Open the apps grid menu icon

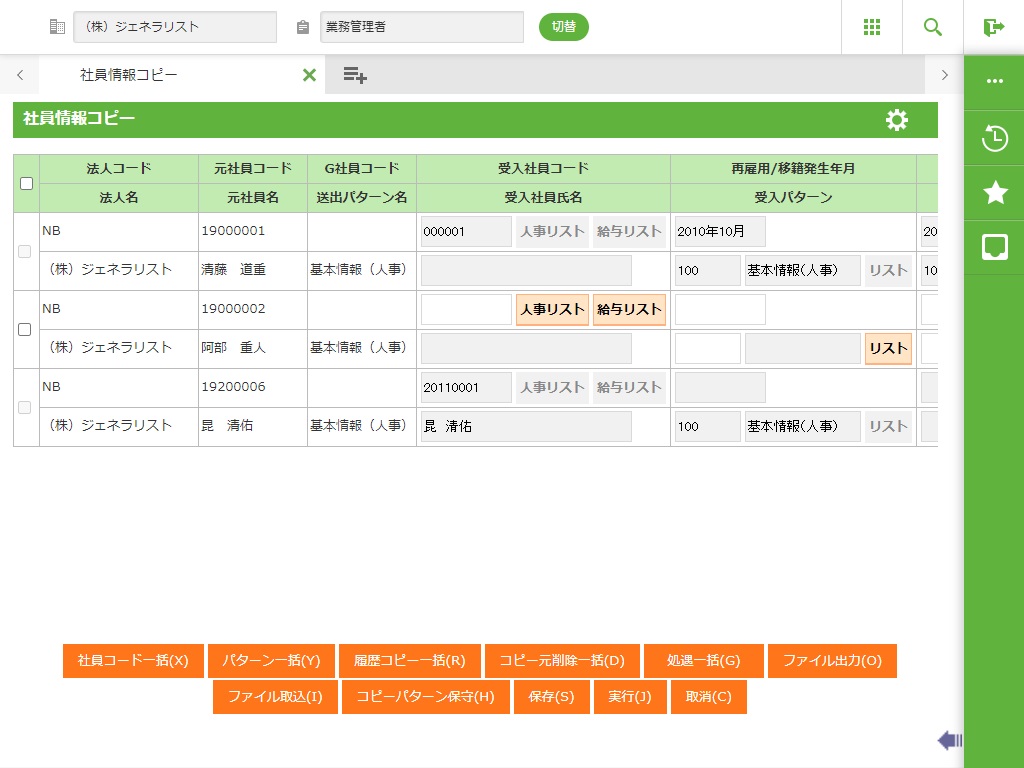(x=872, y=27)
